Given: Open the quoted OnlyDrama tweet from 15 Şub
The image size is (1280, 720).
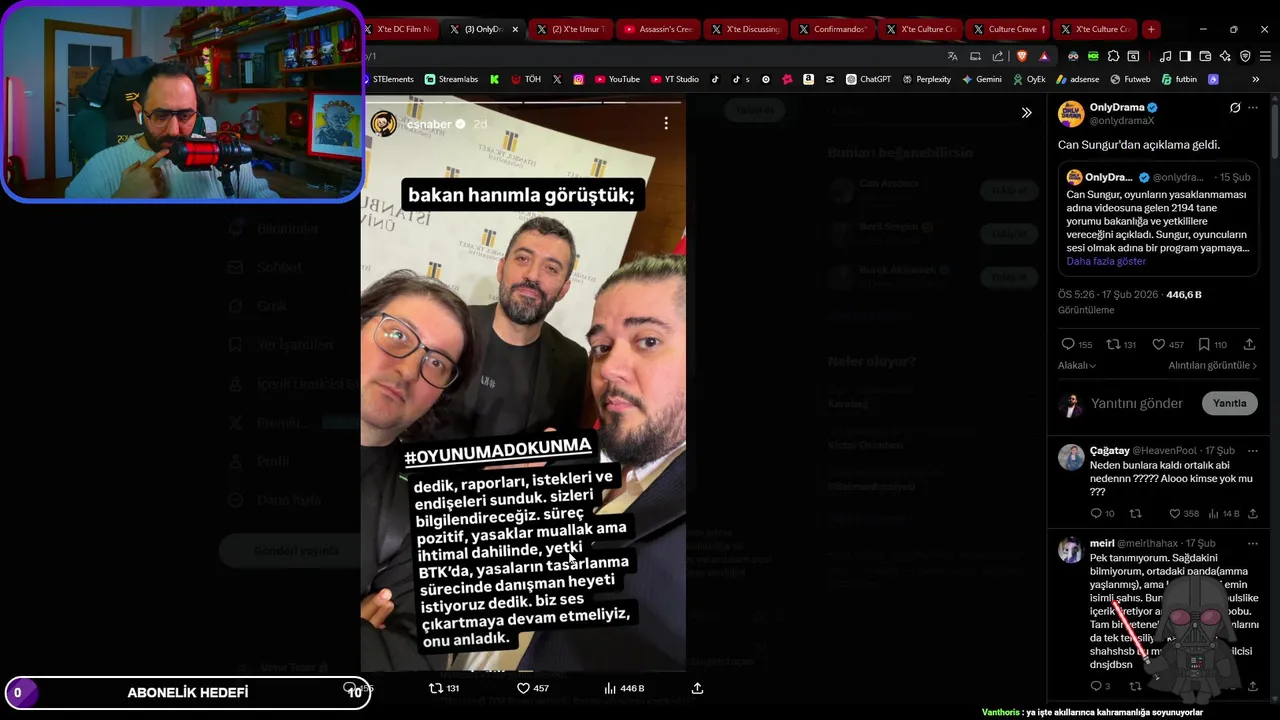Looking at the screenshot, I should 1158,220.
